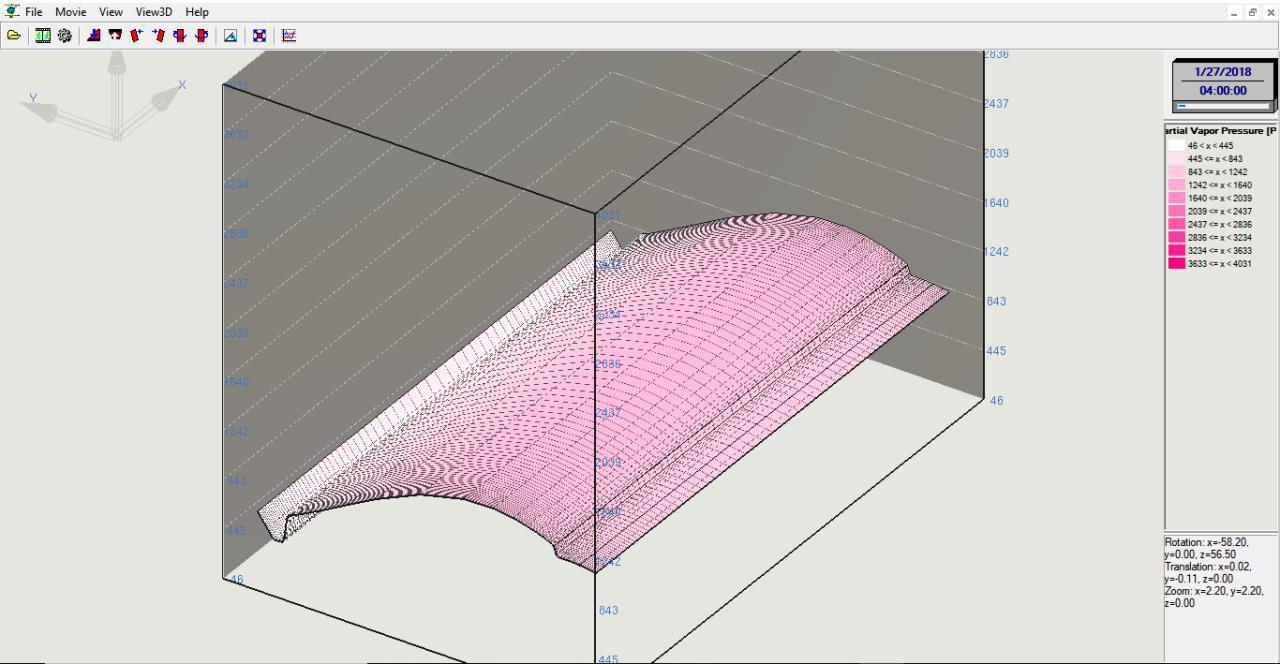The height and width of the screenshot is (664, 1280).
Task: Click the red rotate-right arrow icon
Action: pos(158,35)
